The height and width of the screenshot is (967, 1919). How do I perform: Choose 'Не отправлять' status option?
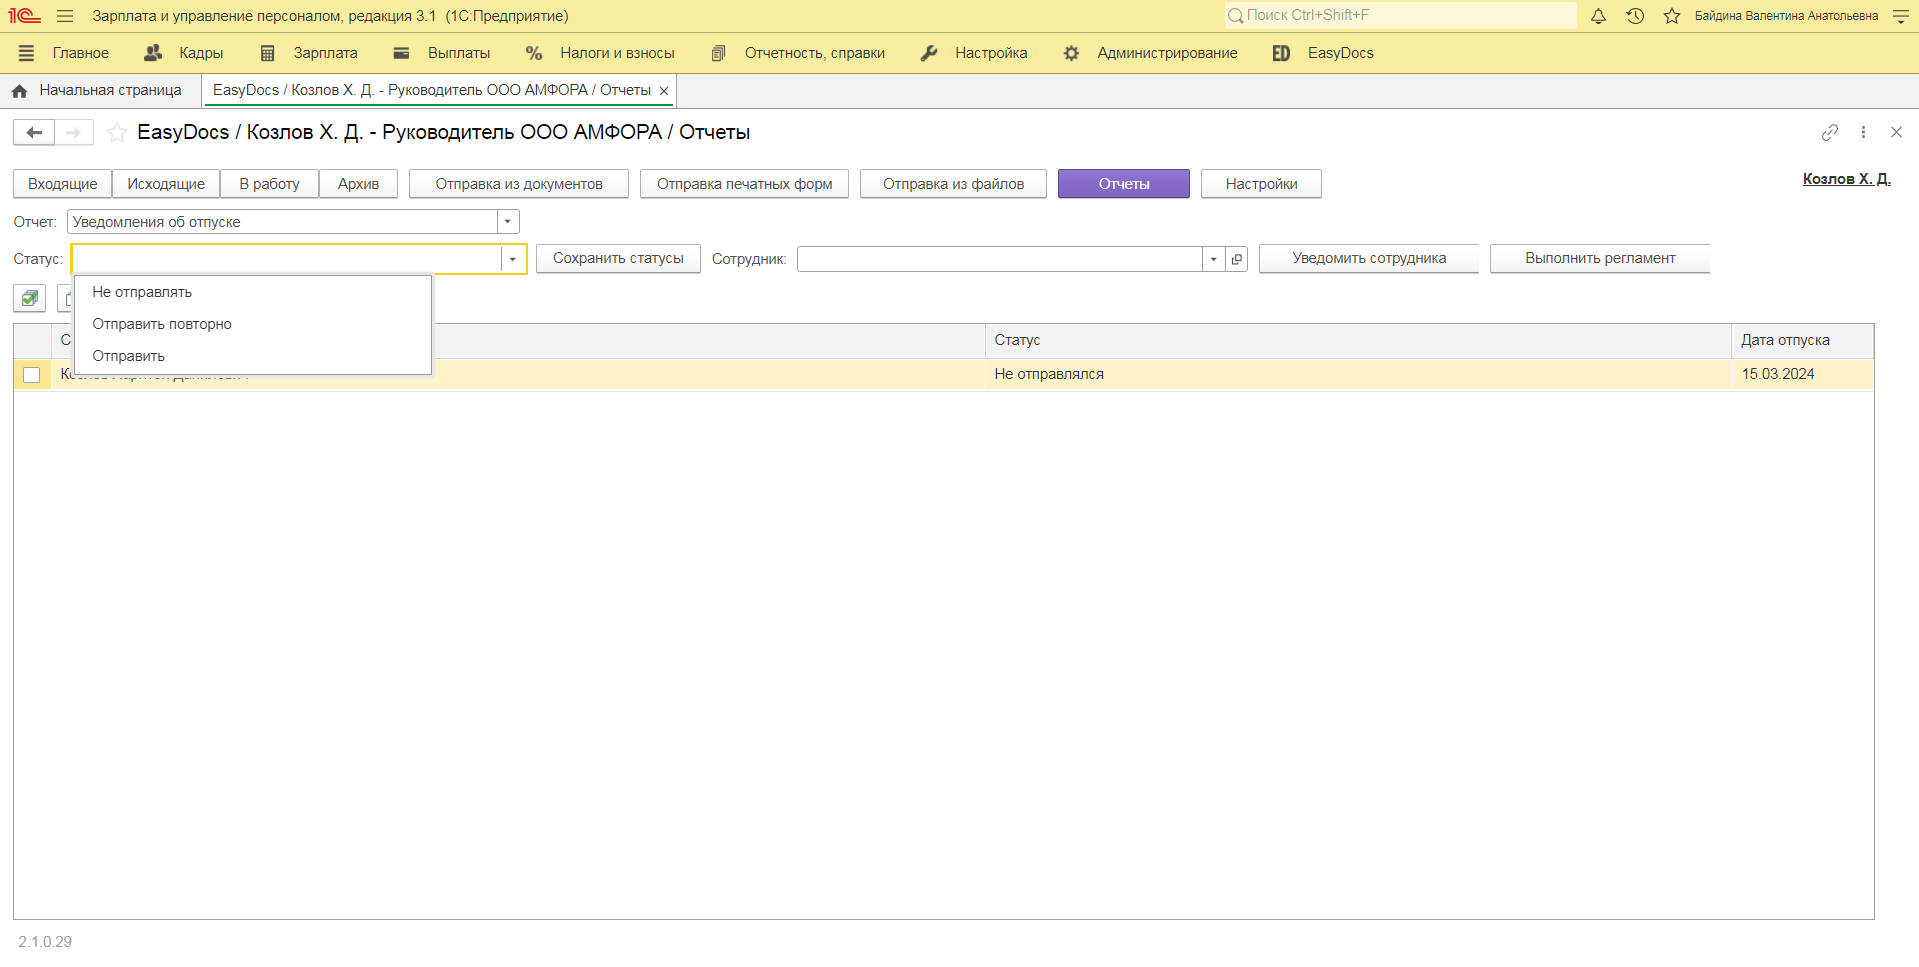(x=142, y=292)
